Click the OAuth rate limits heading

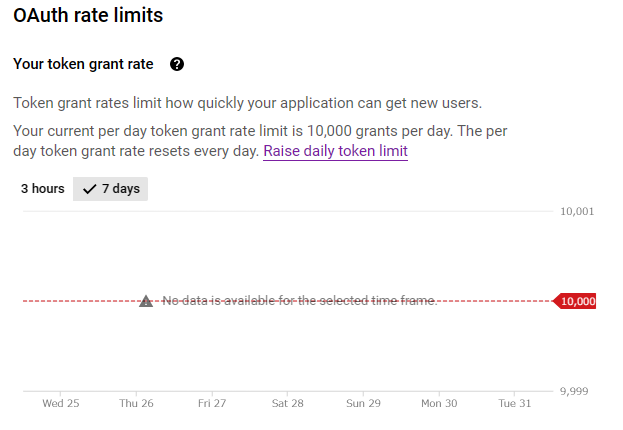click(x=88, y=15)
